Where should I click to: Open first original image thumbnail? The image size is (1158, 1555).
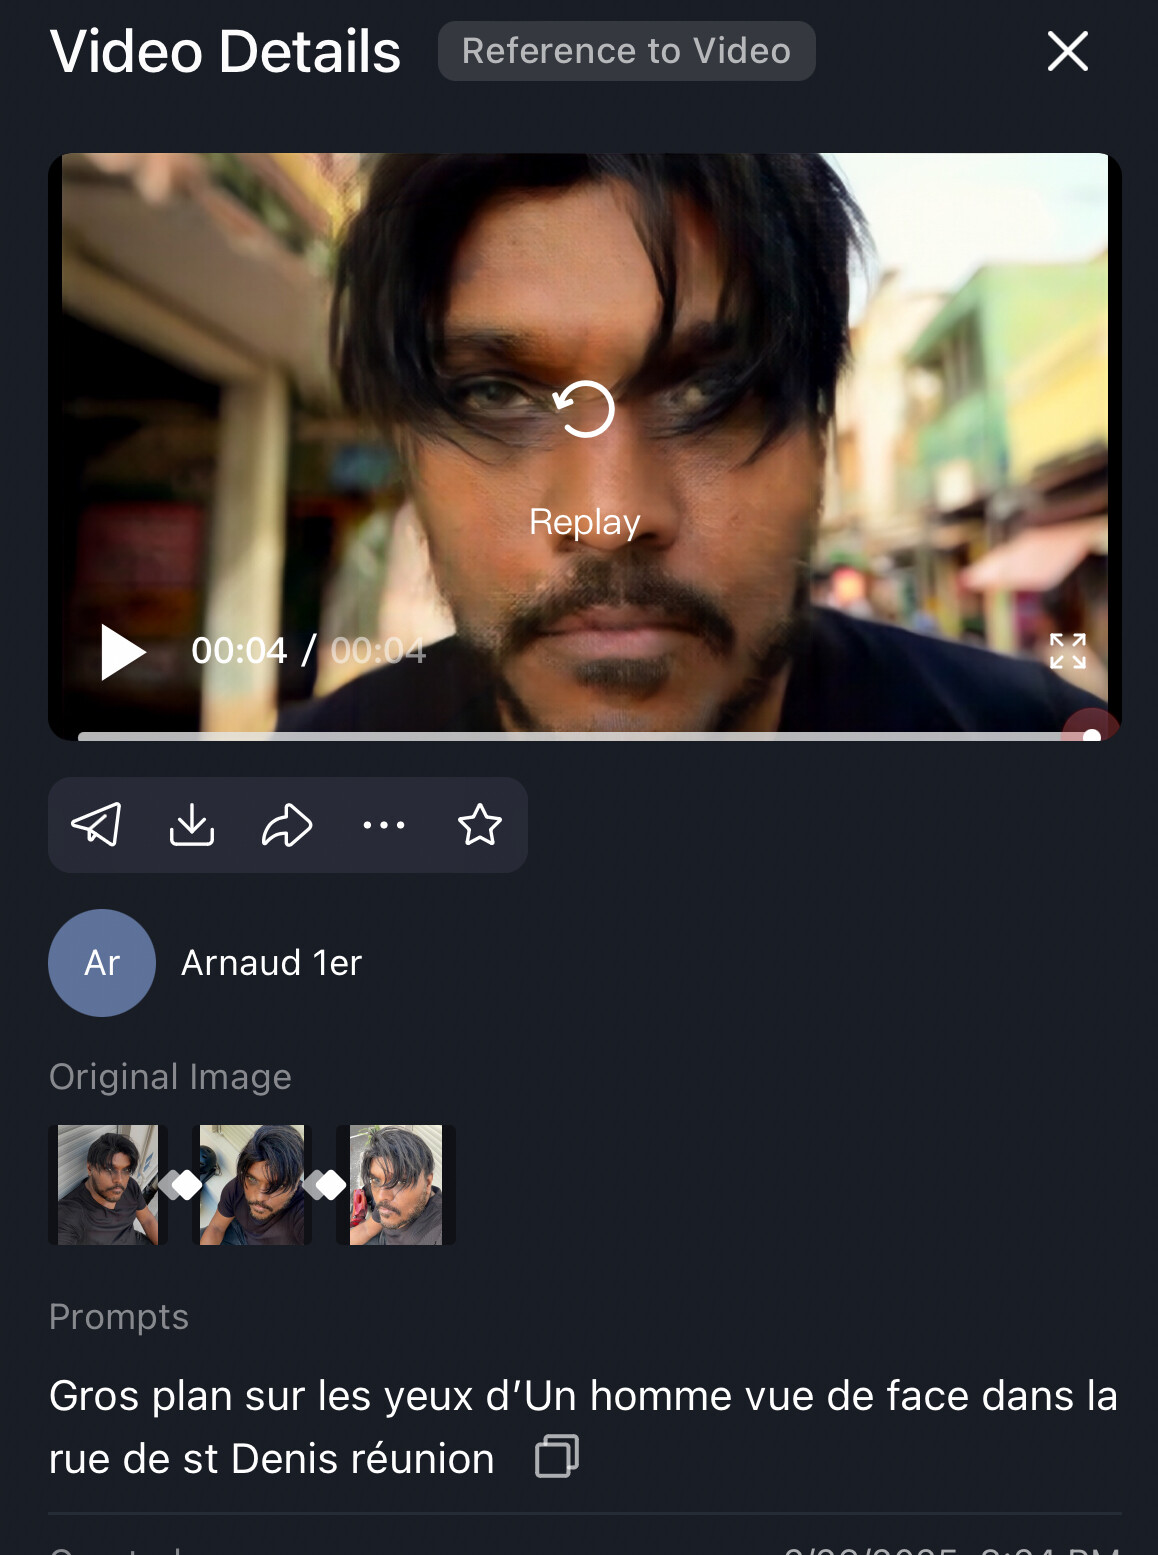pos(108,1185)
